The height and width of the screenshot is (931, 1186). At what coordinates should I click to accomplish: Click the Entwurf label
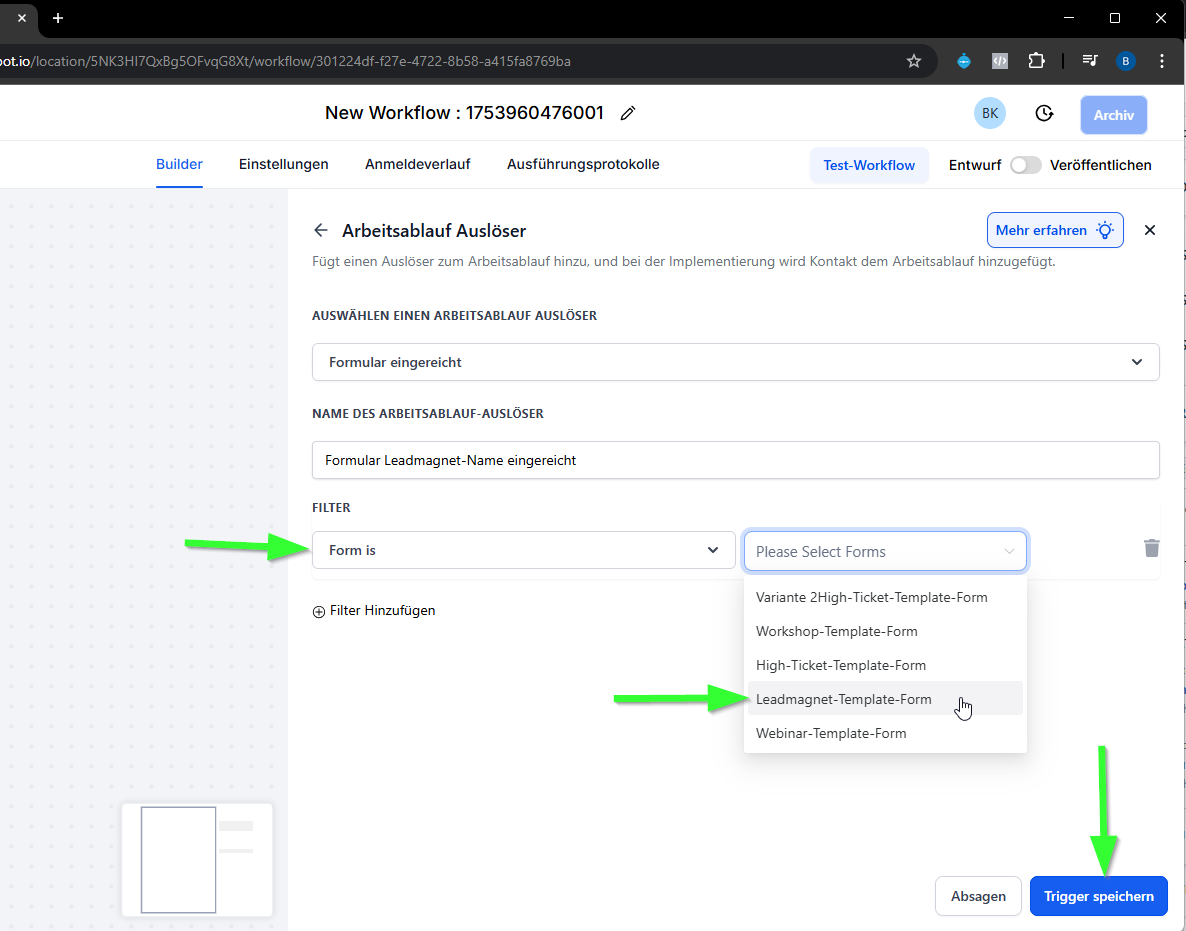[975, 165]
